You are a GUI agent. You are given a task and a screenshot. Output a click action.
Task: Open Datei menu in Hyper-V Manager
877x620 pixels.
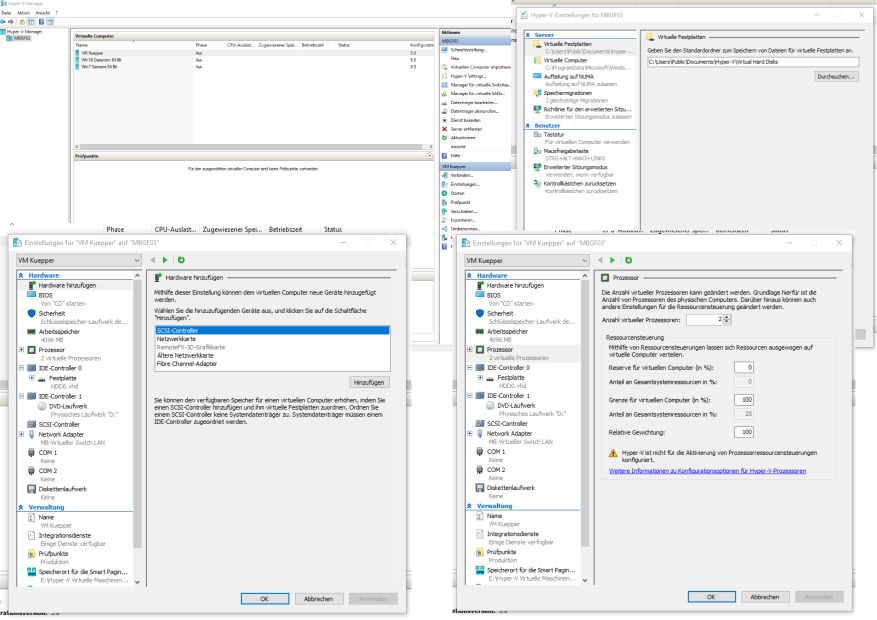pos(6,12)
